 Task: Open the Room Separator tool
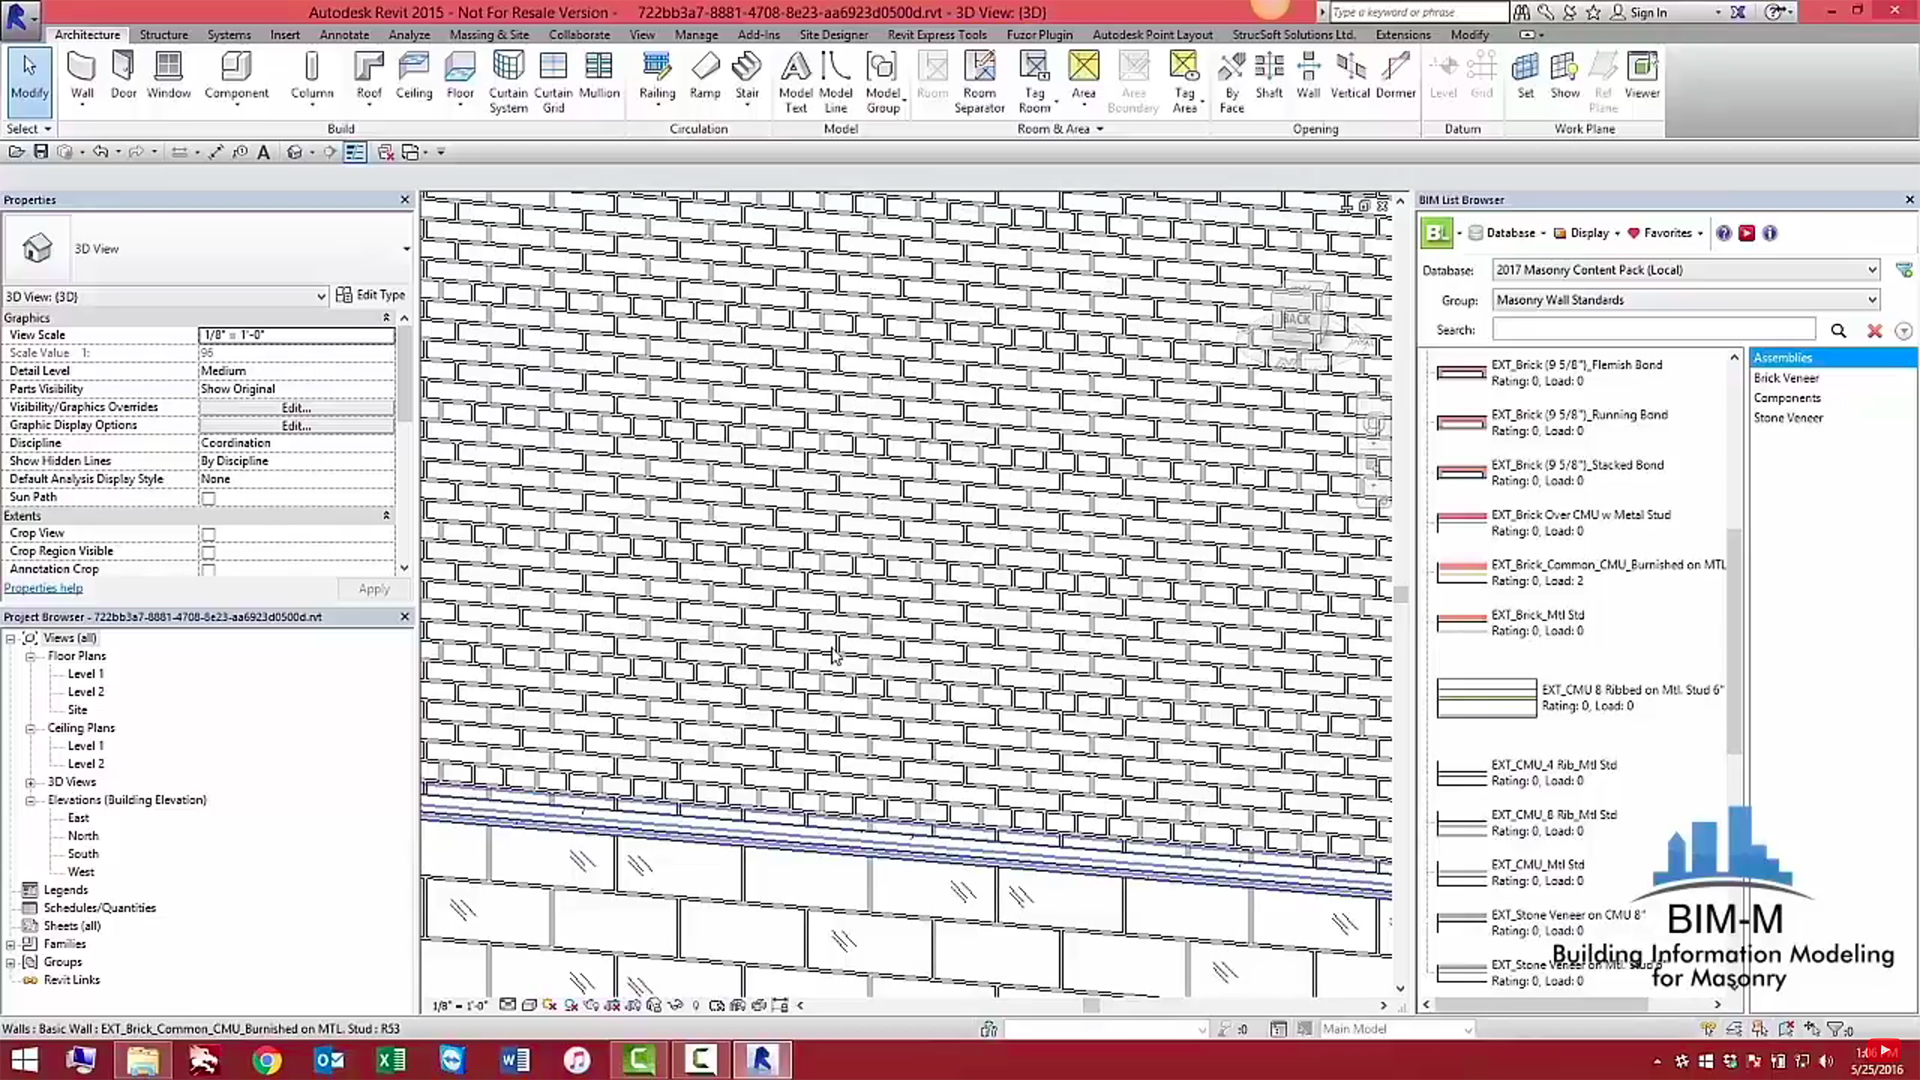979,80
